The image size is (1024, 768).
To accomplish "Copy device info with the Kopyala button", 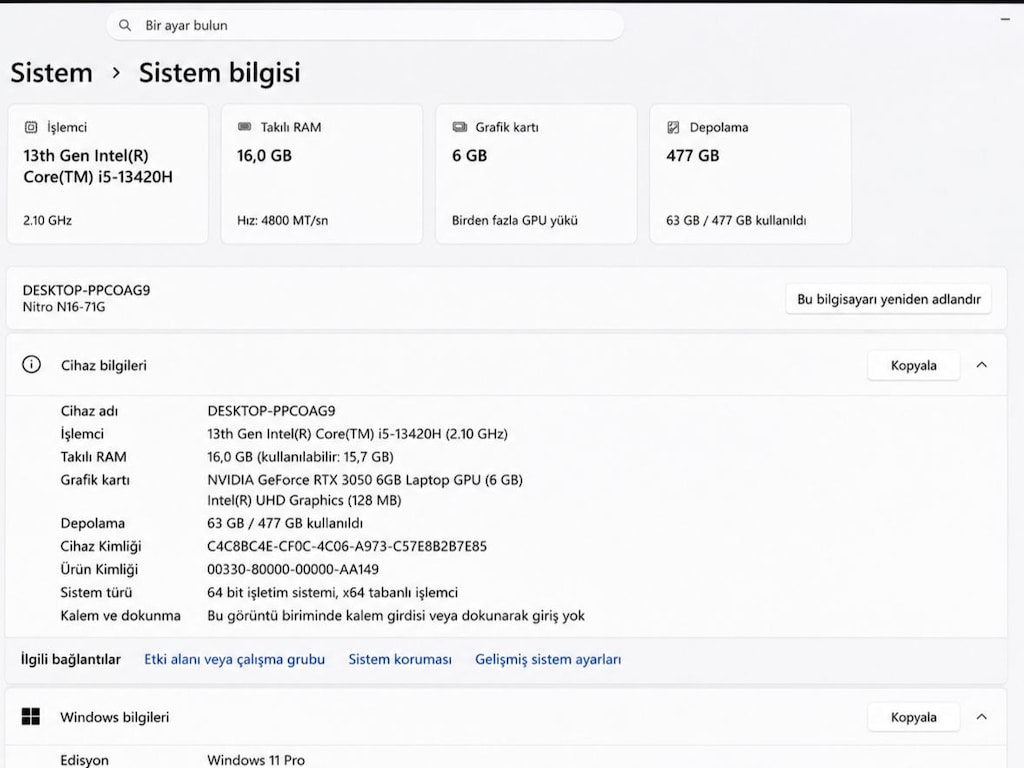I will pos(914,365).
